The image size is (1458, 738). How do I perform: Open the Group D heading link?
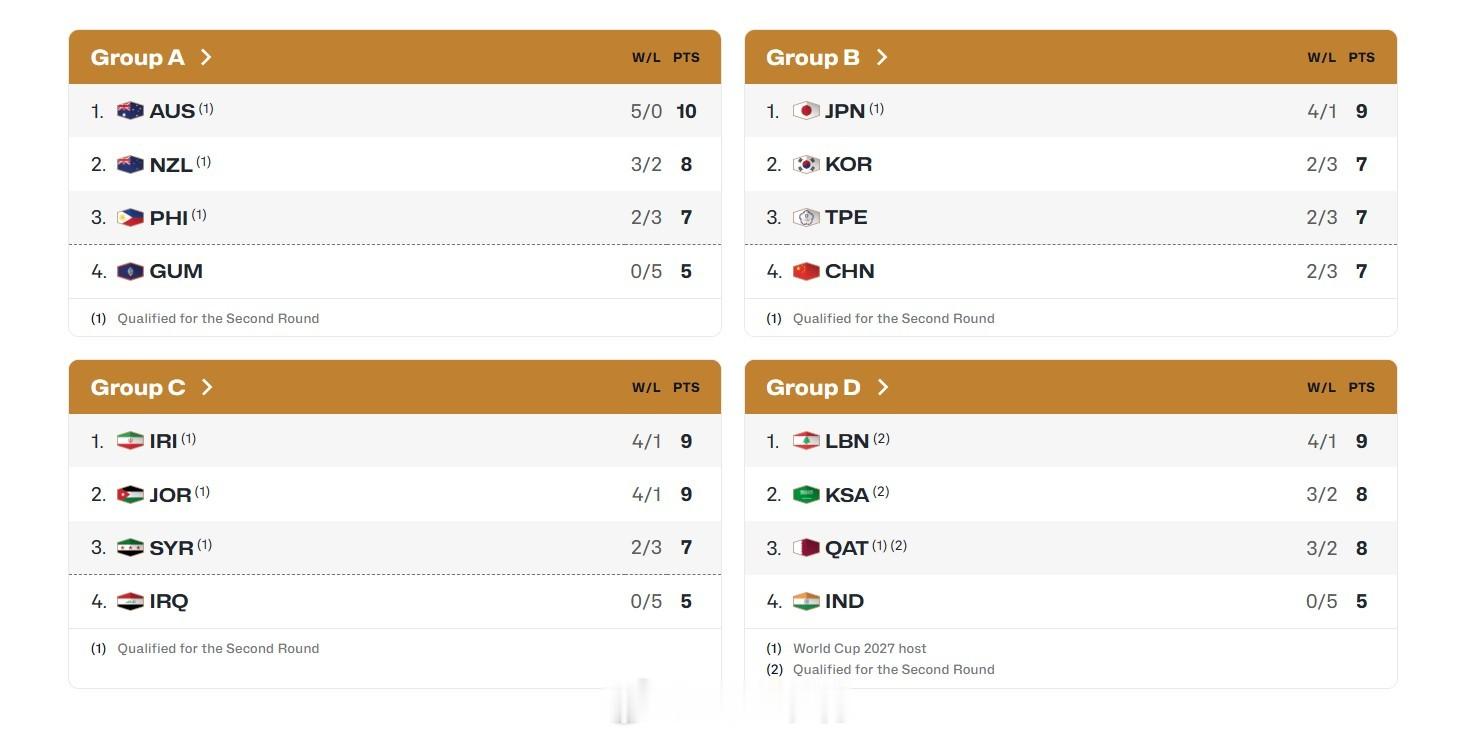point(813,387)
